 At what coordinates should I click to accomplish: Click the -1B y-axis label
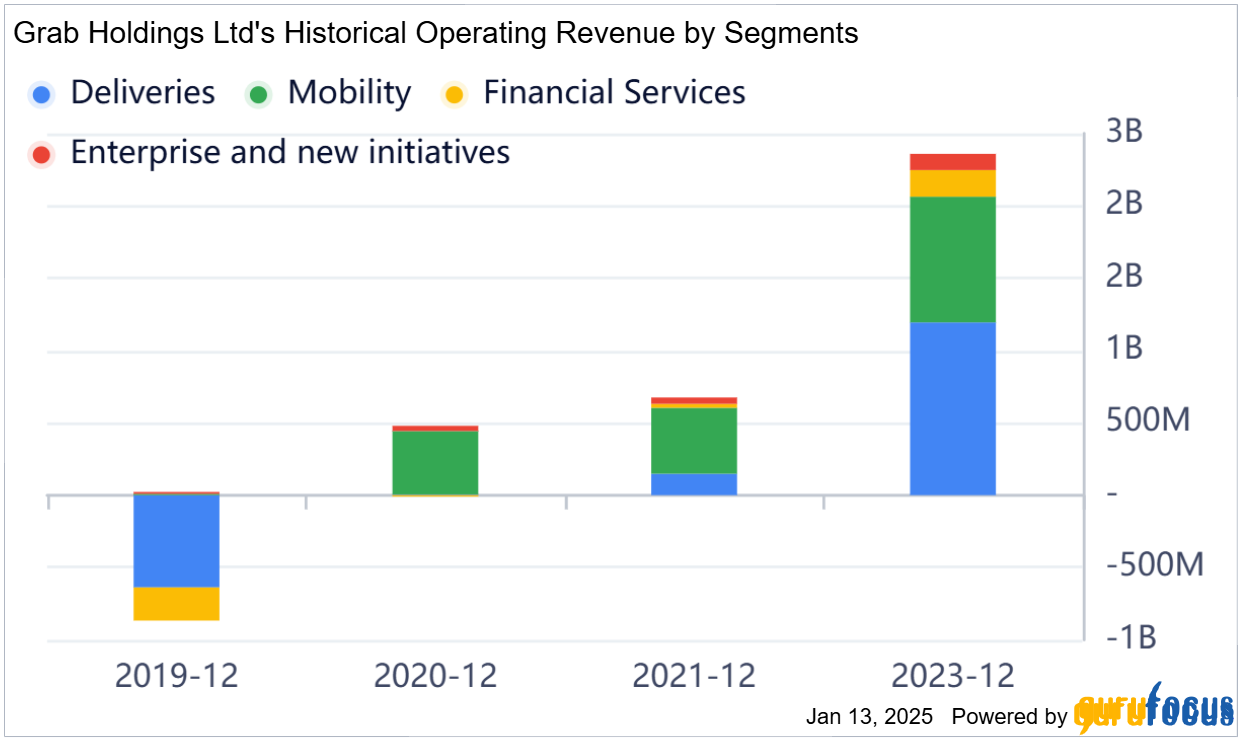coord(1130,637)
